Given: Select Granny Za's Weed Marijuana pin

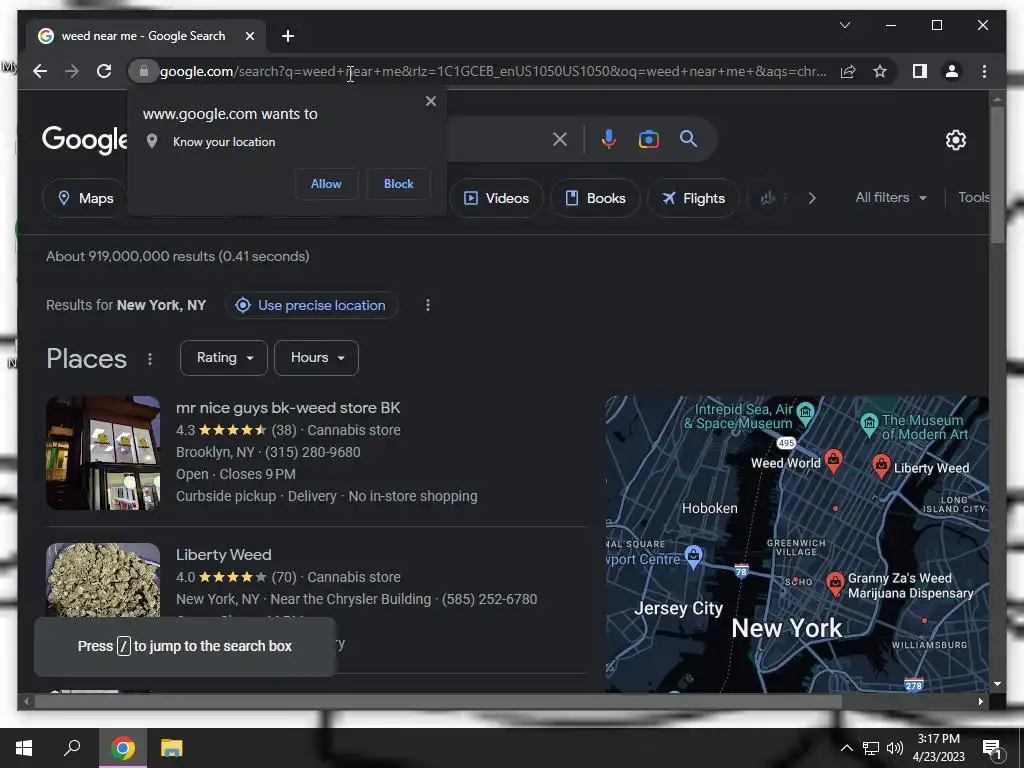Looking at the screenshot, I should (835, 583).
